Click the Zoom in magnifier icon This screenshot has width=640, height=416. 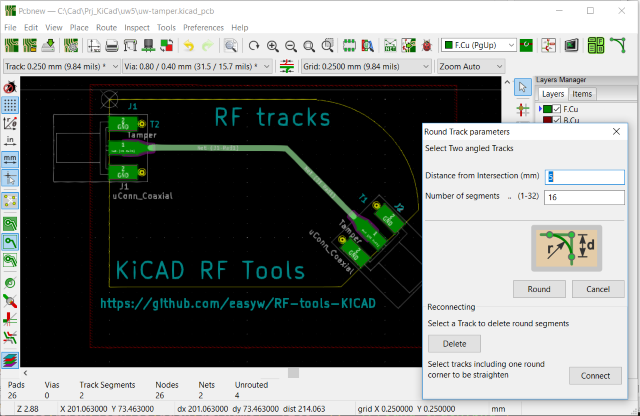(x=273, y=46)
